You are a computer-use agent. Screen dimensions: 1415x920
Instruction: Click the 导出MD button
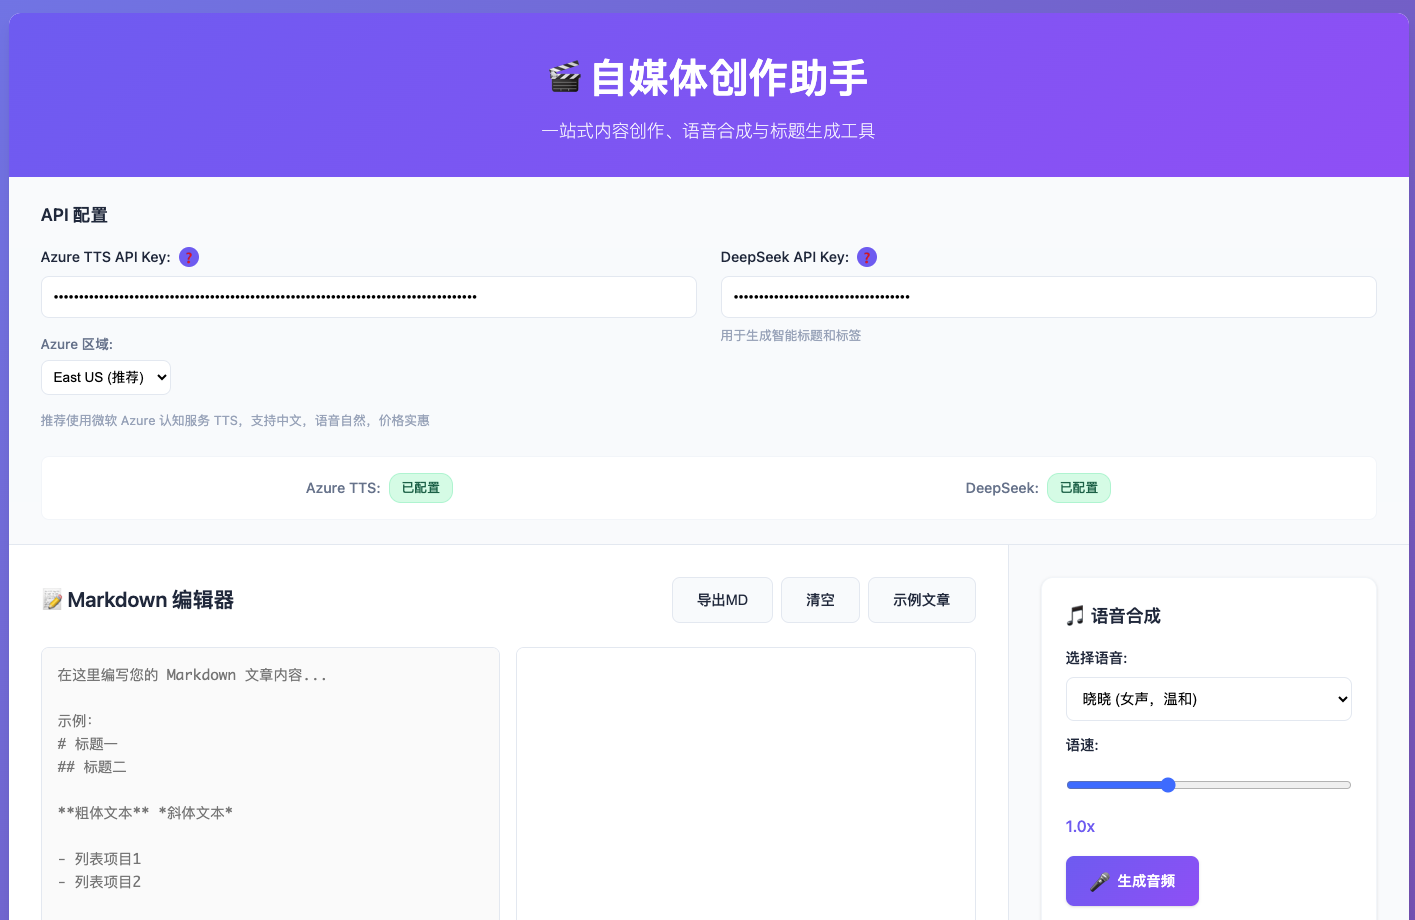click(722, 600)
